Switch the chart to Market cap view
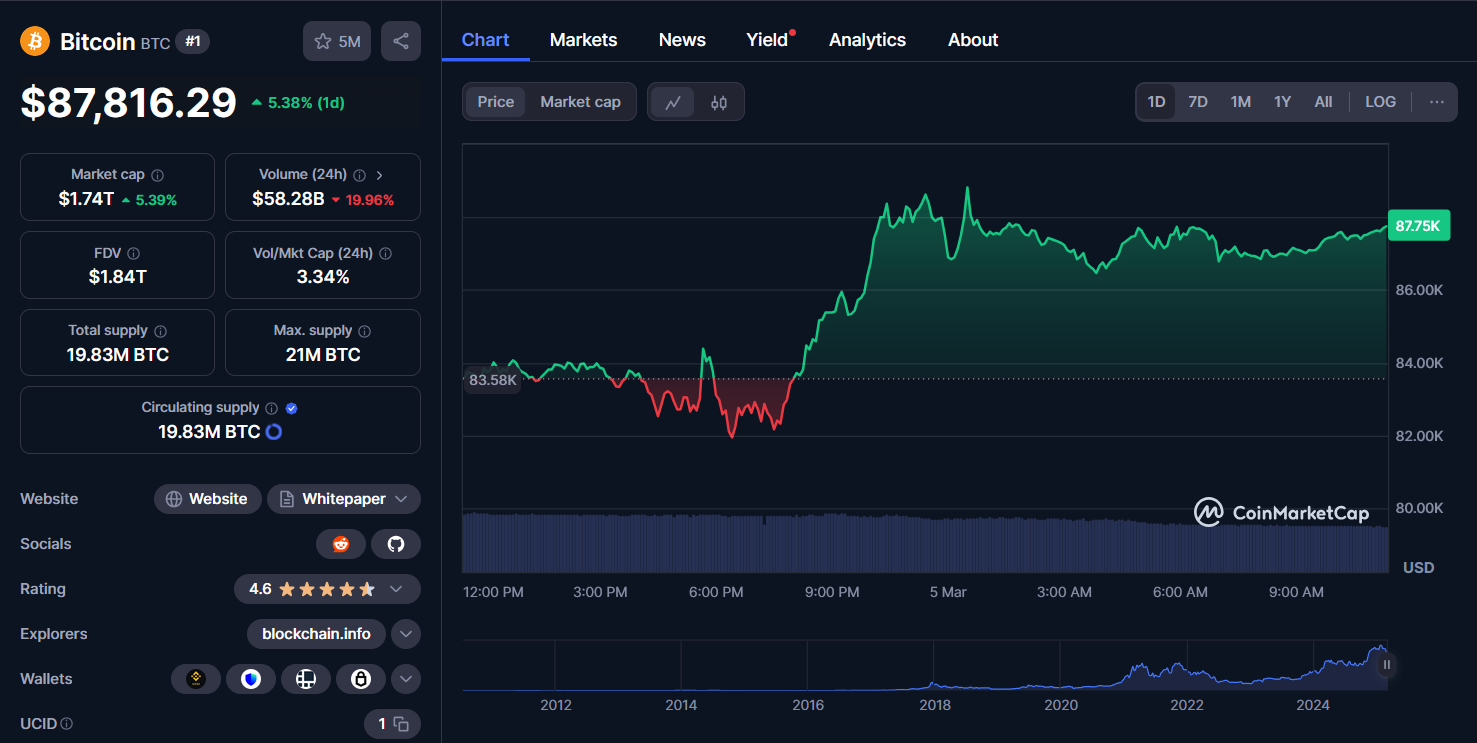The image size is (1477, 743). 580,101
